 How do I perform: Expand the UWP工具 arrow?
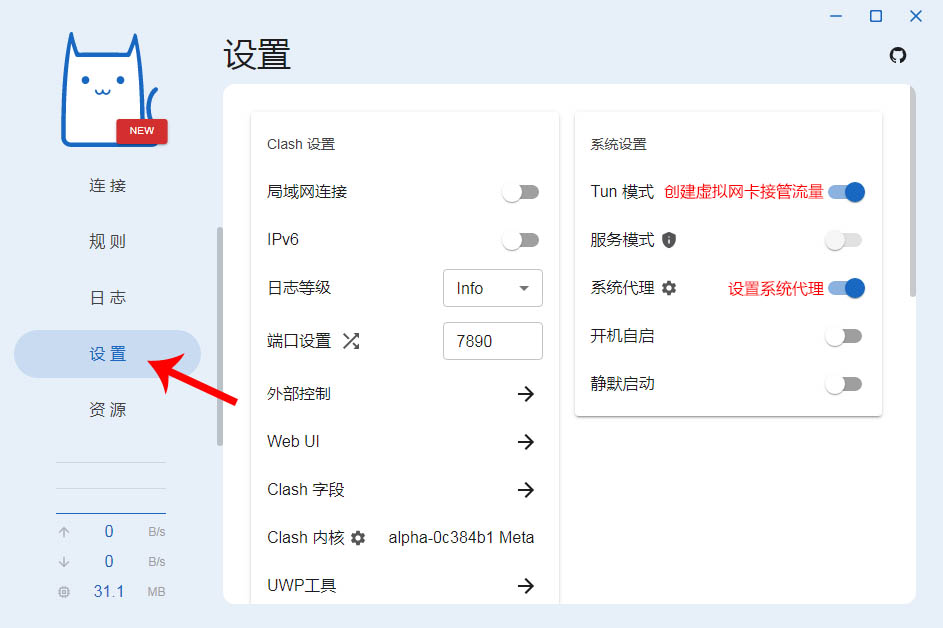click(x=525, y=586)
